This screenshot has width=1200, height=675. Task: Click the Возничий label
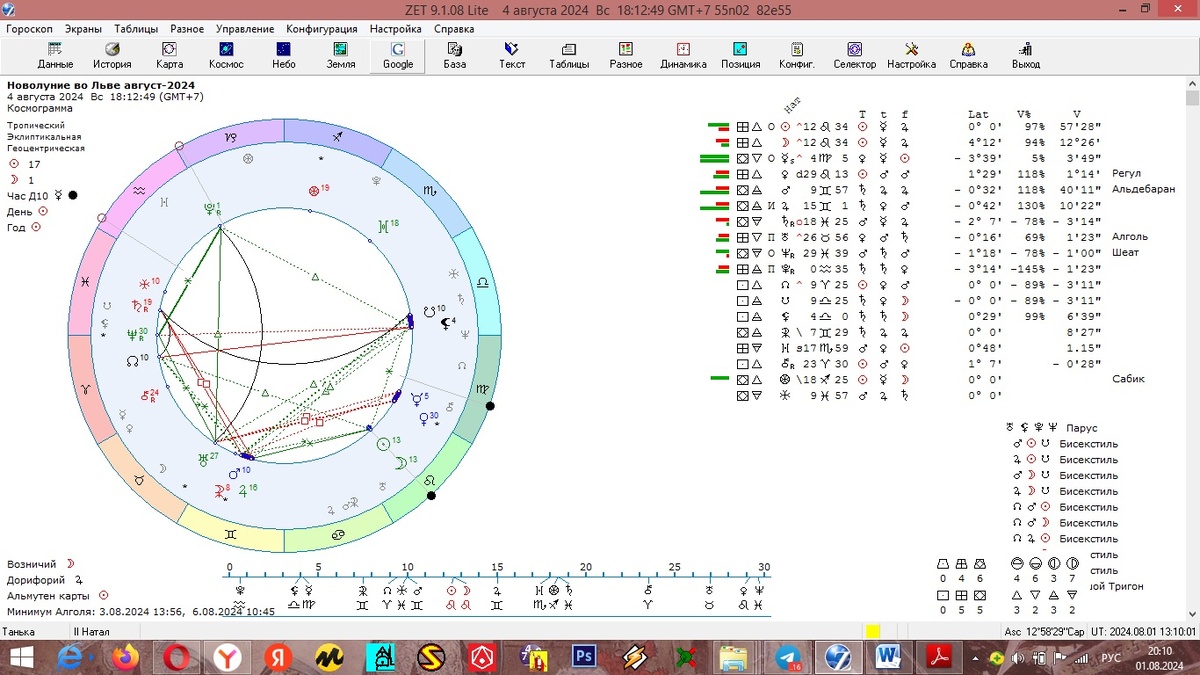coord(31,564)
